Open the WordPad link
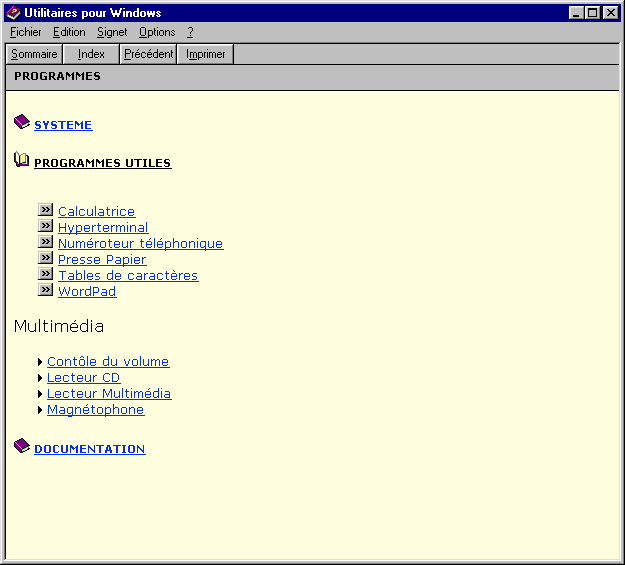The height and width of the screenshot is (565, 625). click(87, 291)
